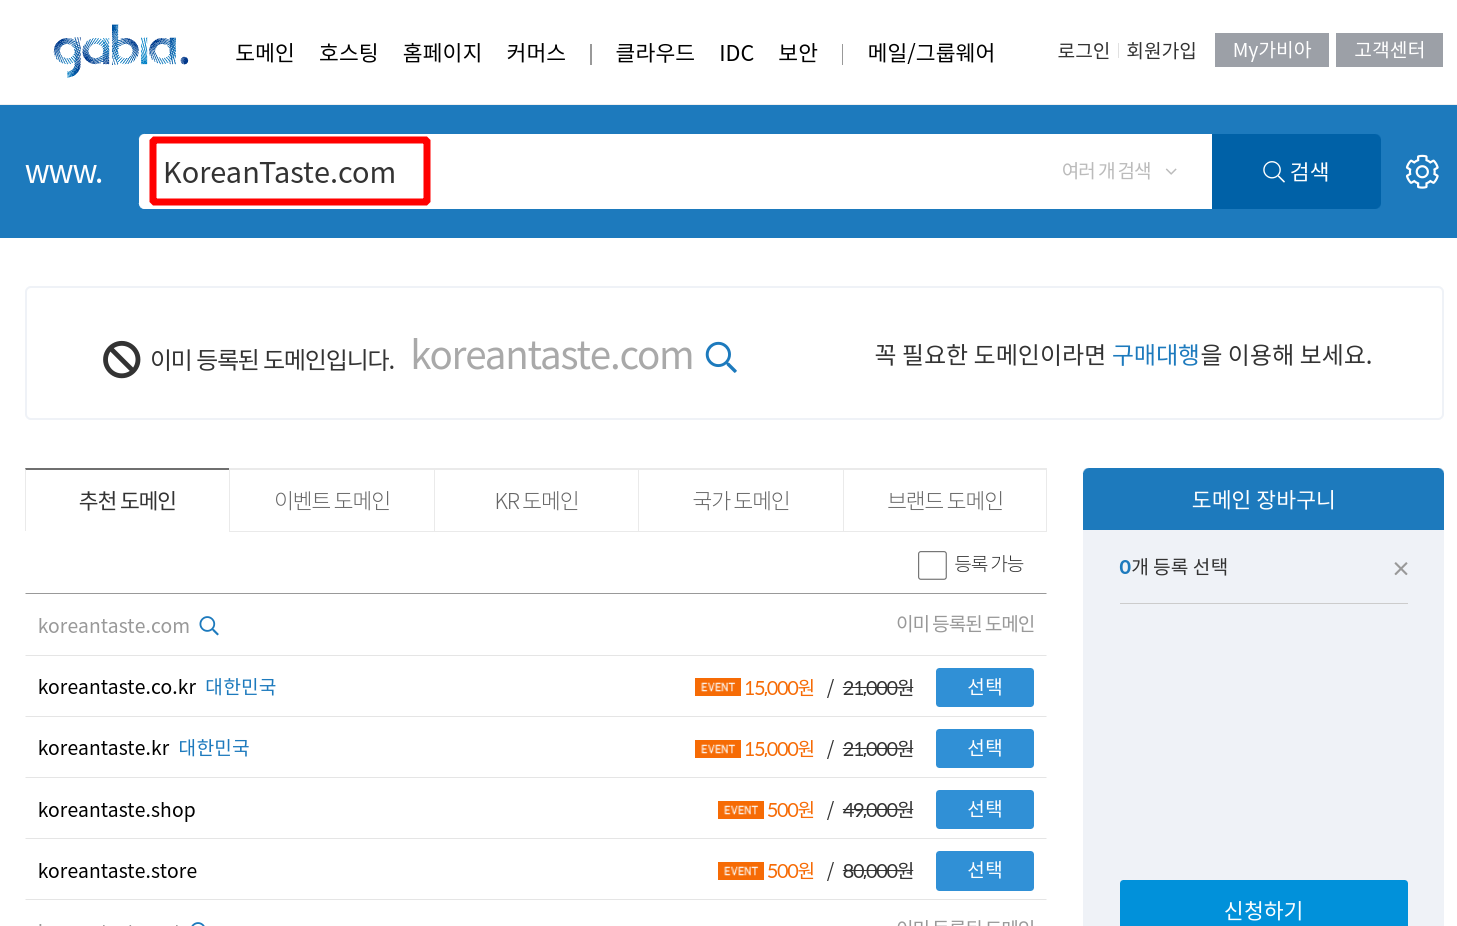Viewport: 1457px width, 926px height.
Task: Open My가비아 button
Action: point(1272,50)
